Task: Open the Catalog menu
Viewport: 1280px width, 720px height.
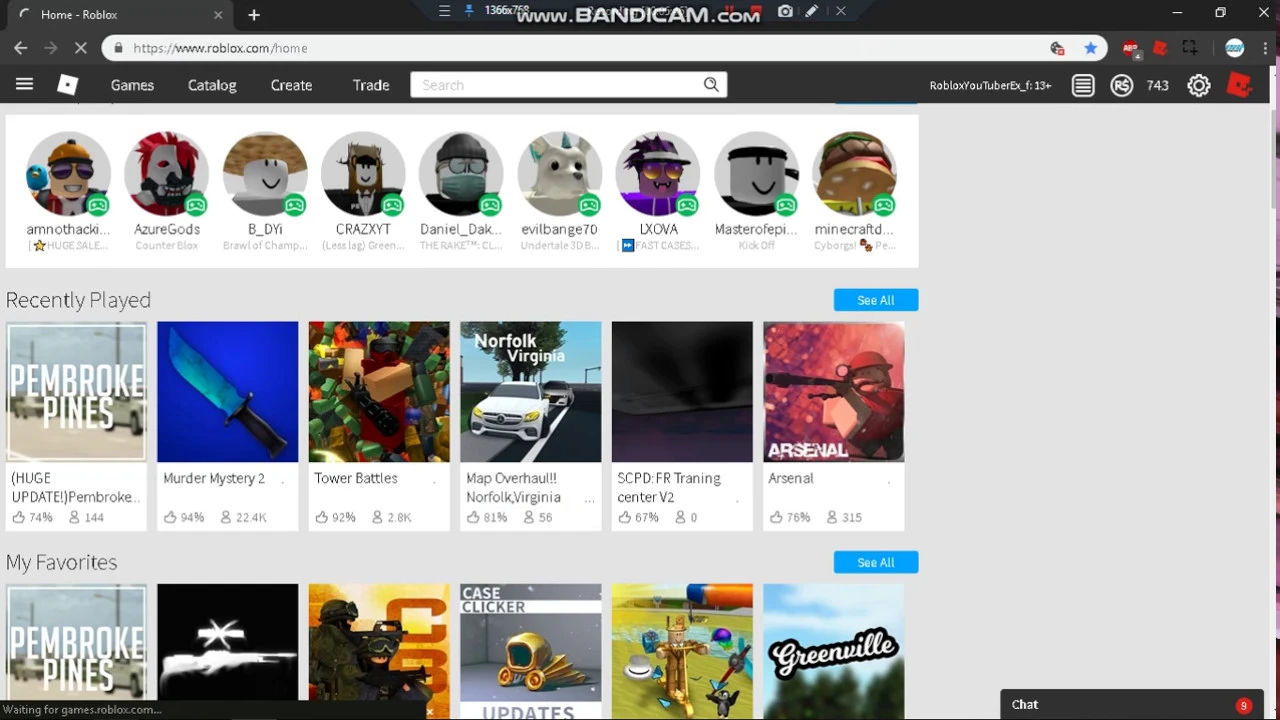Action: [x=212, y=85]
